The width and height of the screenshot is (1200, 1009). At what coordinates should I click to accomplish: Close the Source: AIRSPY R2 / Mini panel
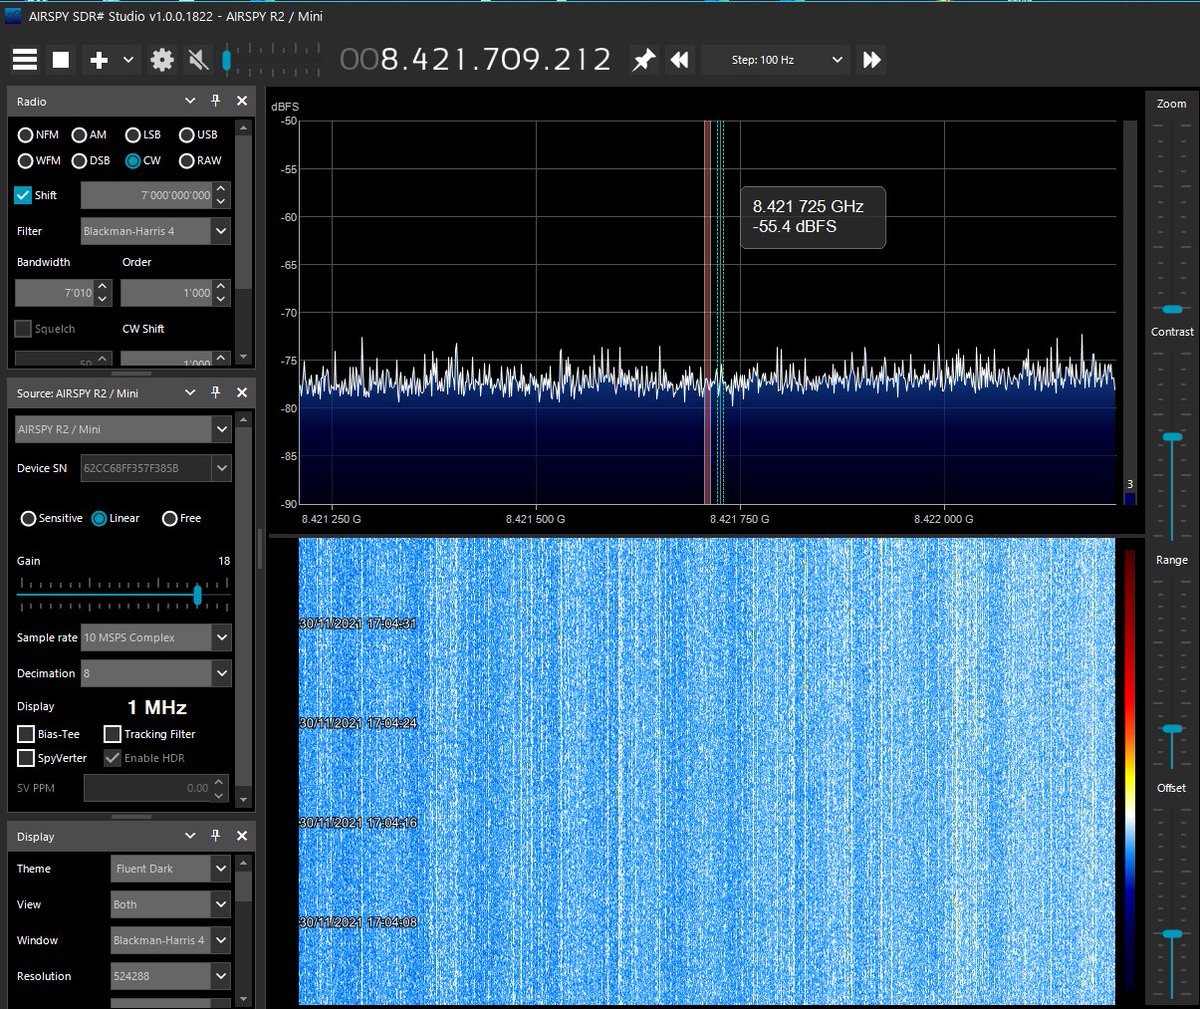242,393
